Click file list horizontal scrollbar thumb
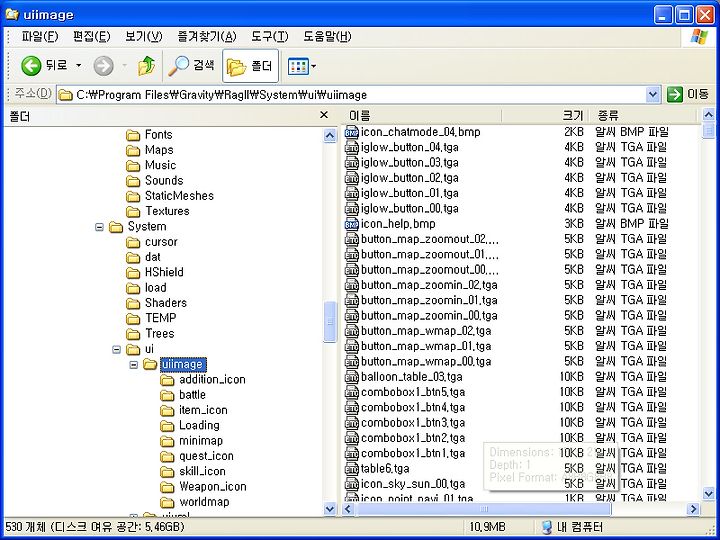 pos(483,509)
